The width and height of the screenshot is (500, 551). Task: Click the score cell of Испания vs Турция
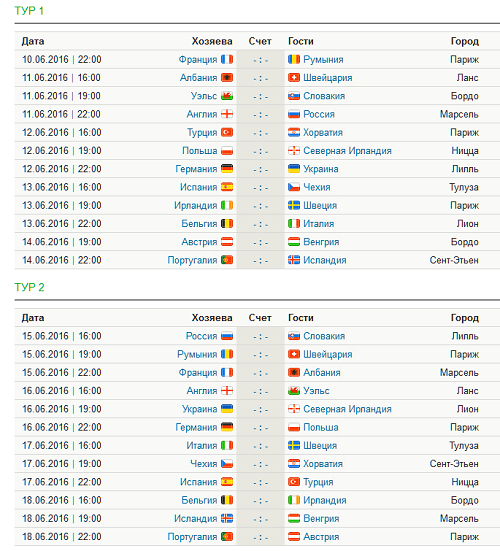(260, 482)
